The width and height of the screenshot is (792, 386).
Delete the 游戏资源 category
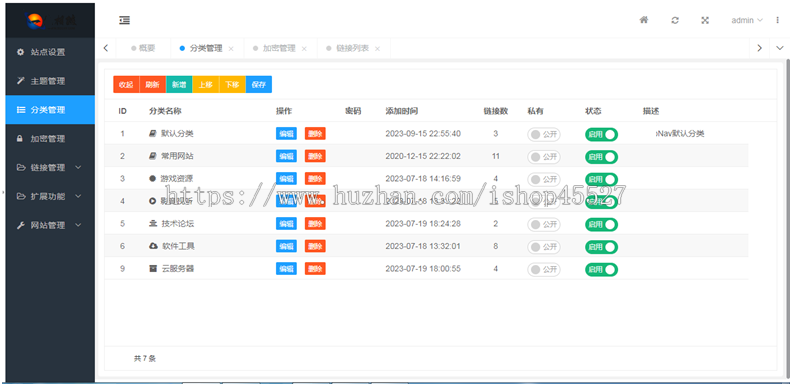tap(315, 178)
